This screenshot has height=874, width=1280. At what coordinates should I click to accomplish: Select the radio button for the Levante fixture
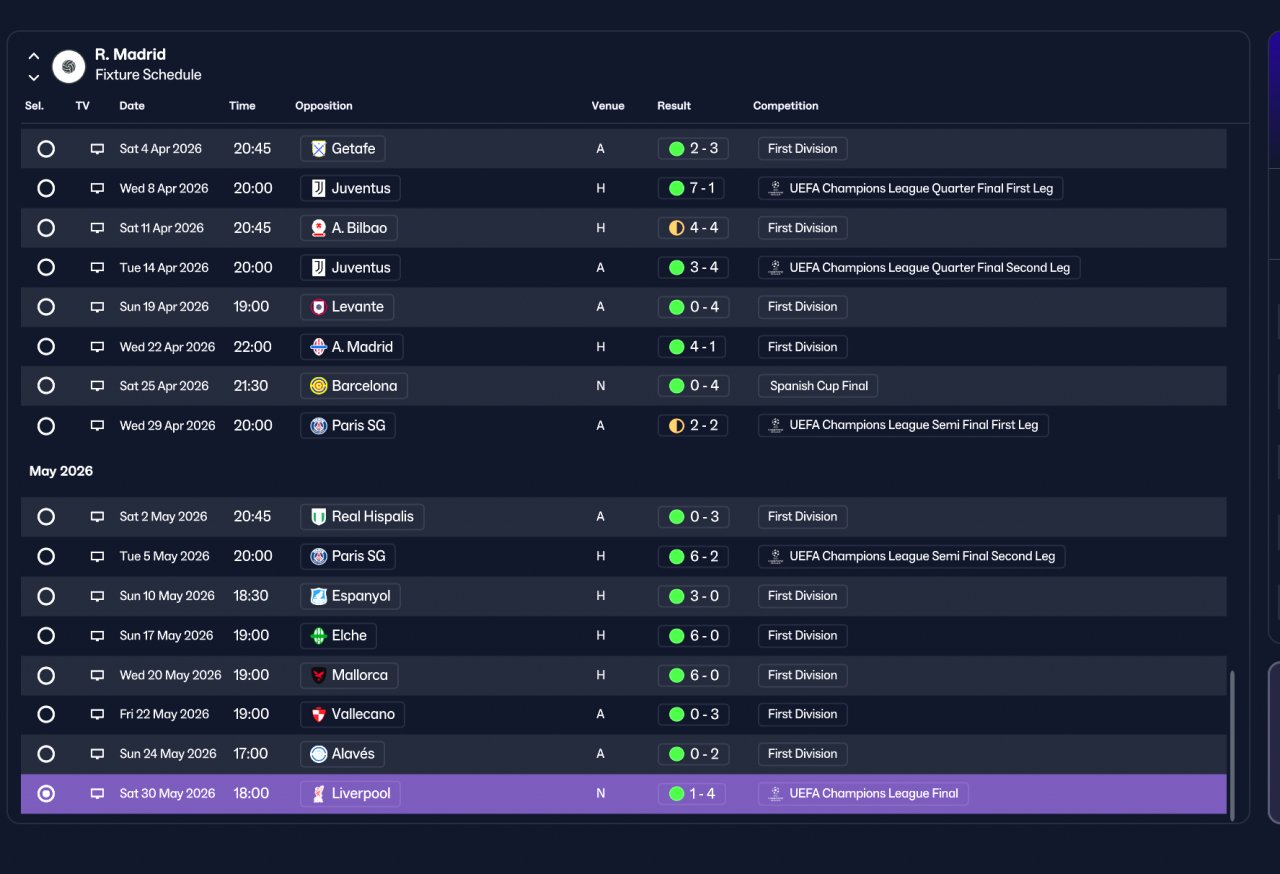(46, 307)
